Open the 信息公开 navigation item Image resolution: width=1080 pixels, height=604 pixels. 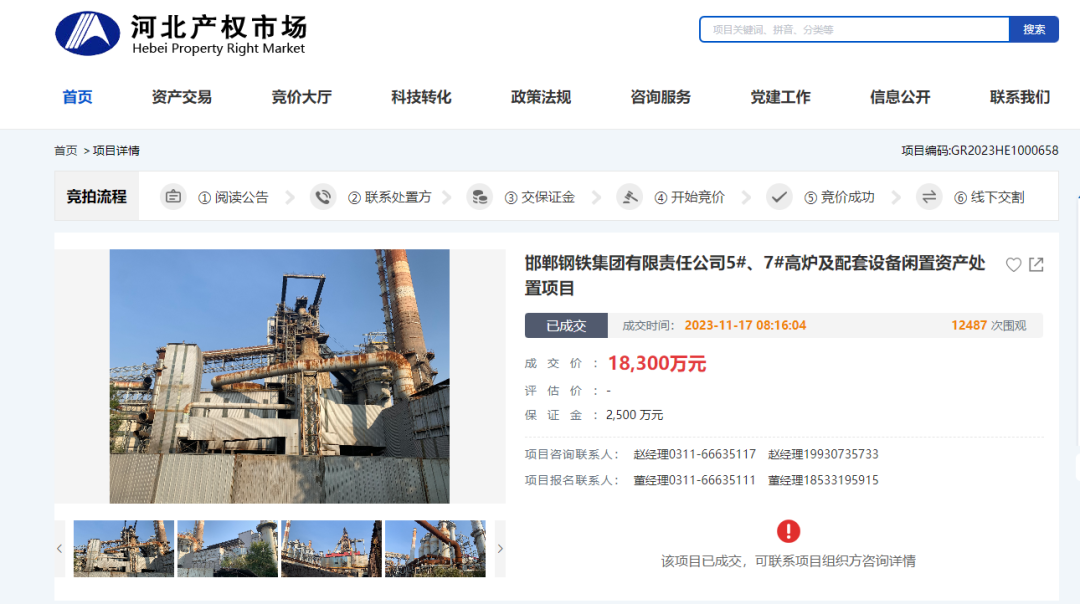[x=900, y=97]
